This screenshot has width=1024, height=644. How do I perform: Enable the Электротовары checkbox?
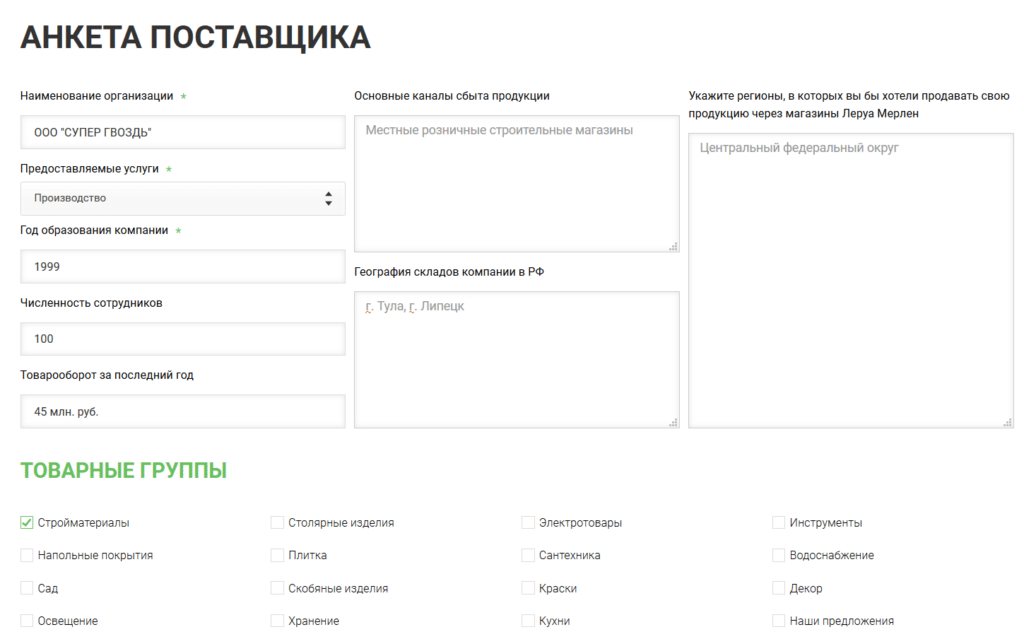pyautogui.click(x=528, y=523)
